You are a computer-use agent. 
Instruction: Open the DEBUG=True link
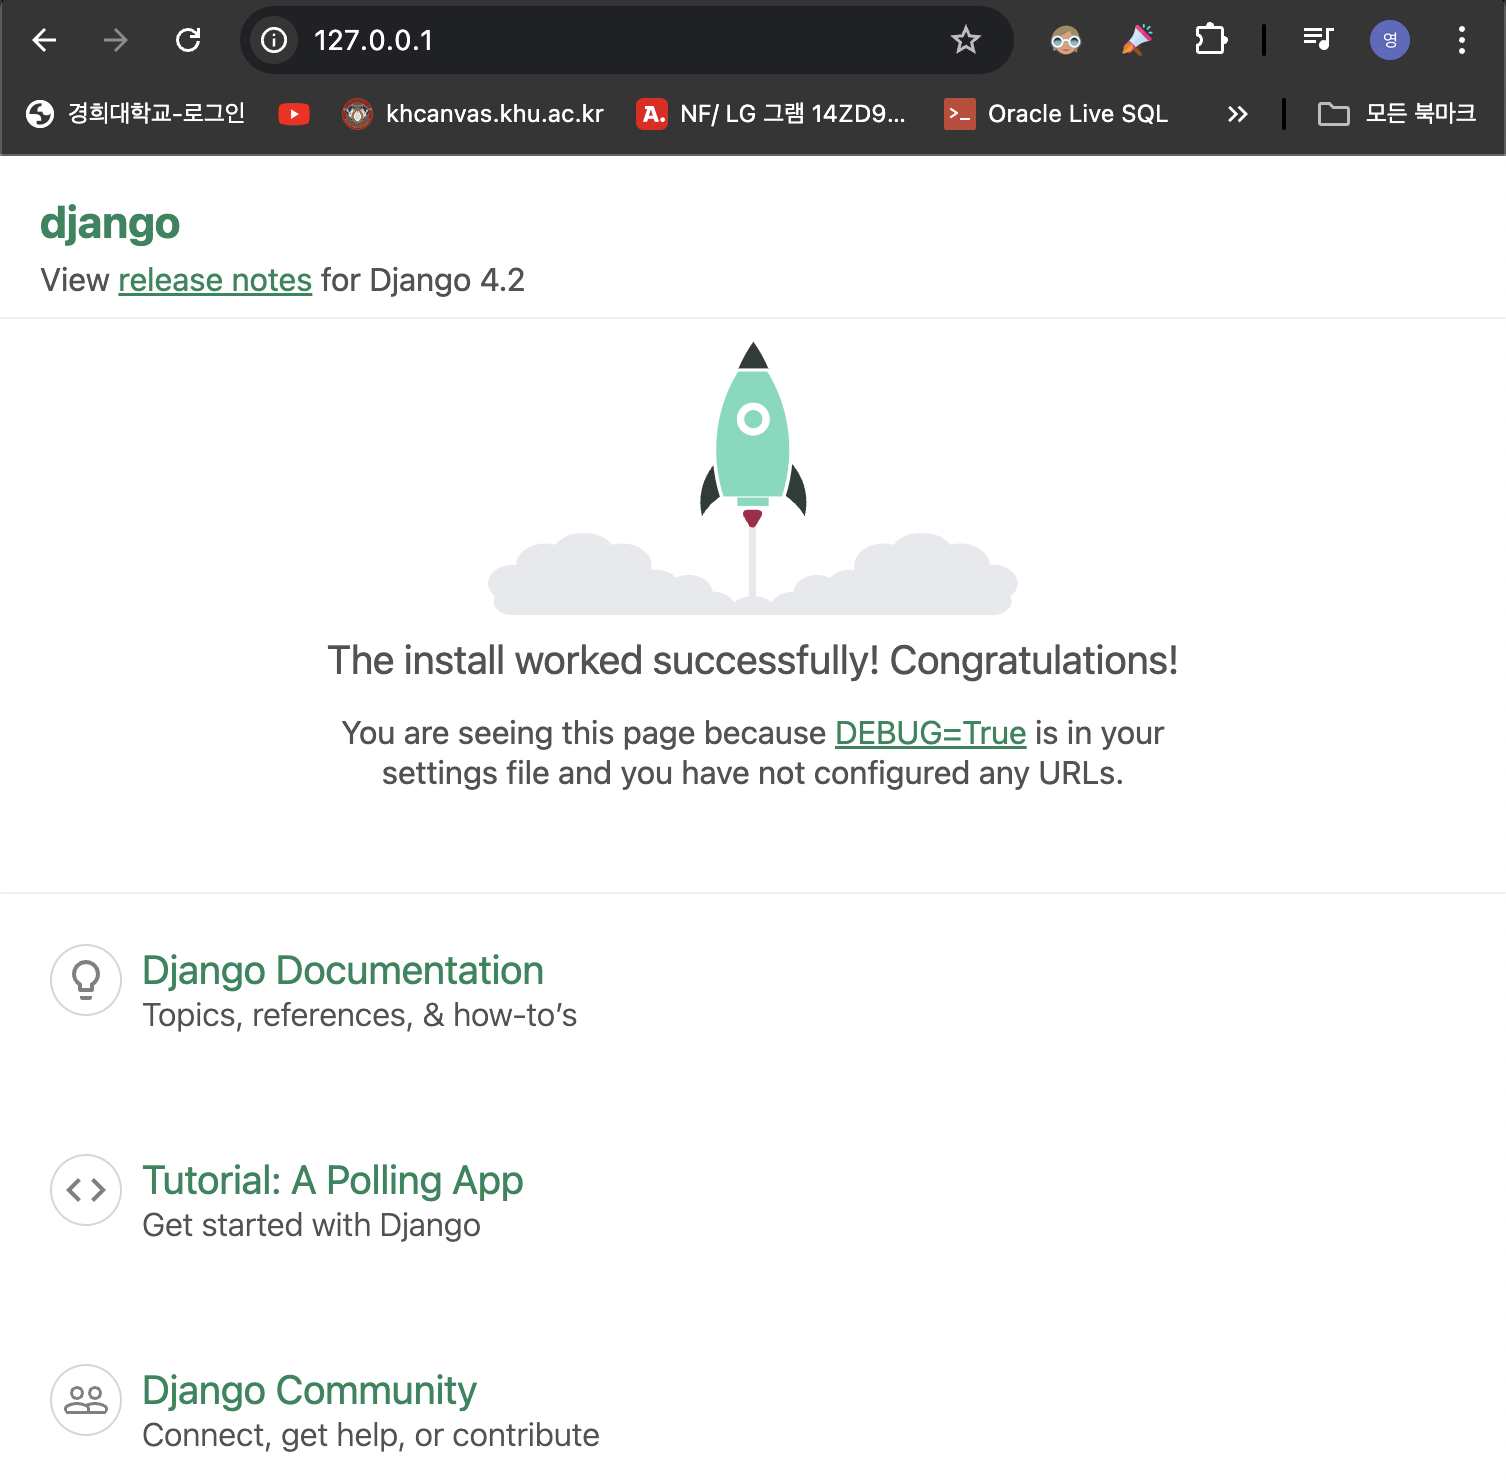(x=930, y=733)
